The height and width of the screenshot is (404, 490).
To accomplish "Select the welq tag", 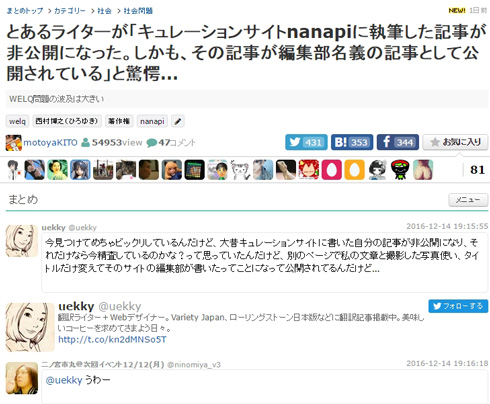I will (17, 121).
